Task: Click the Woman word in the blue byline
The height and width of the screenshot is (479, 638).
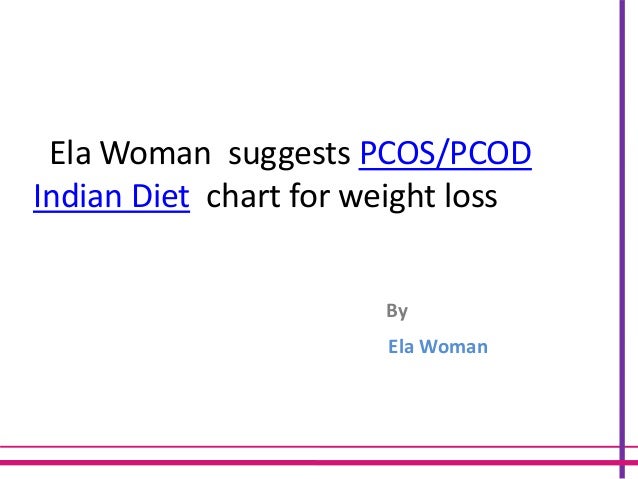Action: point(454,347)
